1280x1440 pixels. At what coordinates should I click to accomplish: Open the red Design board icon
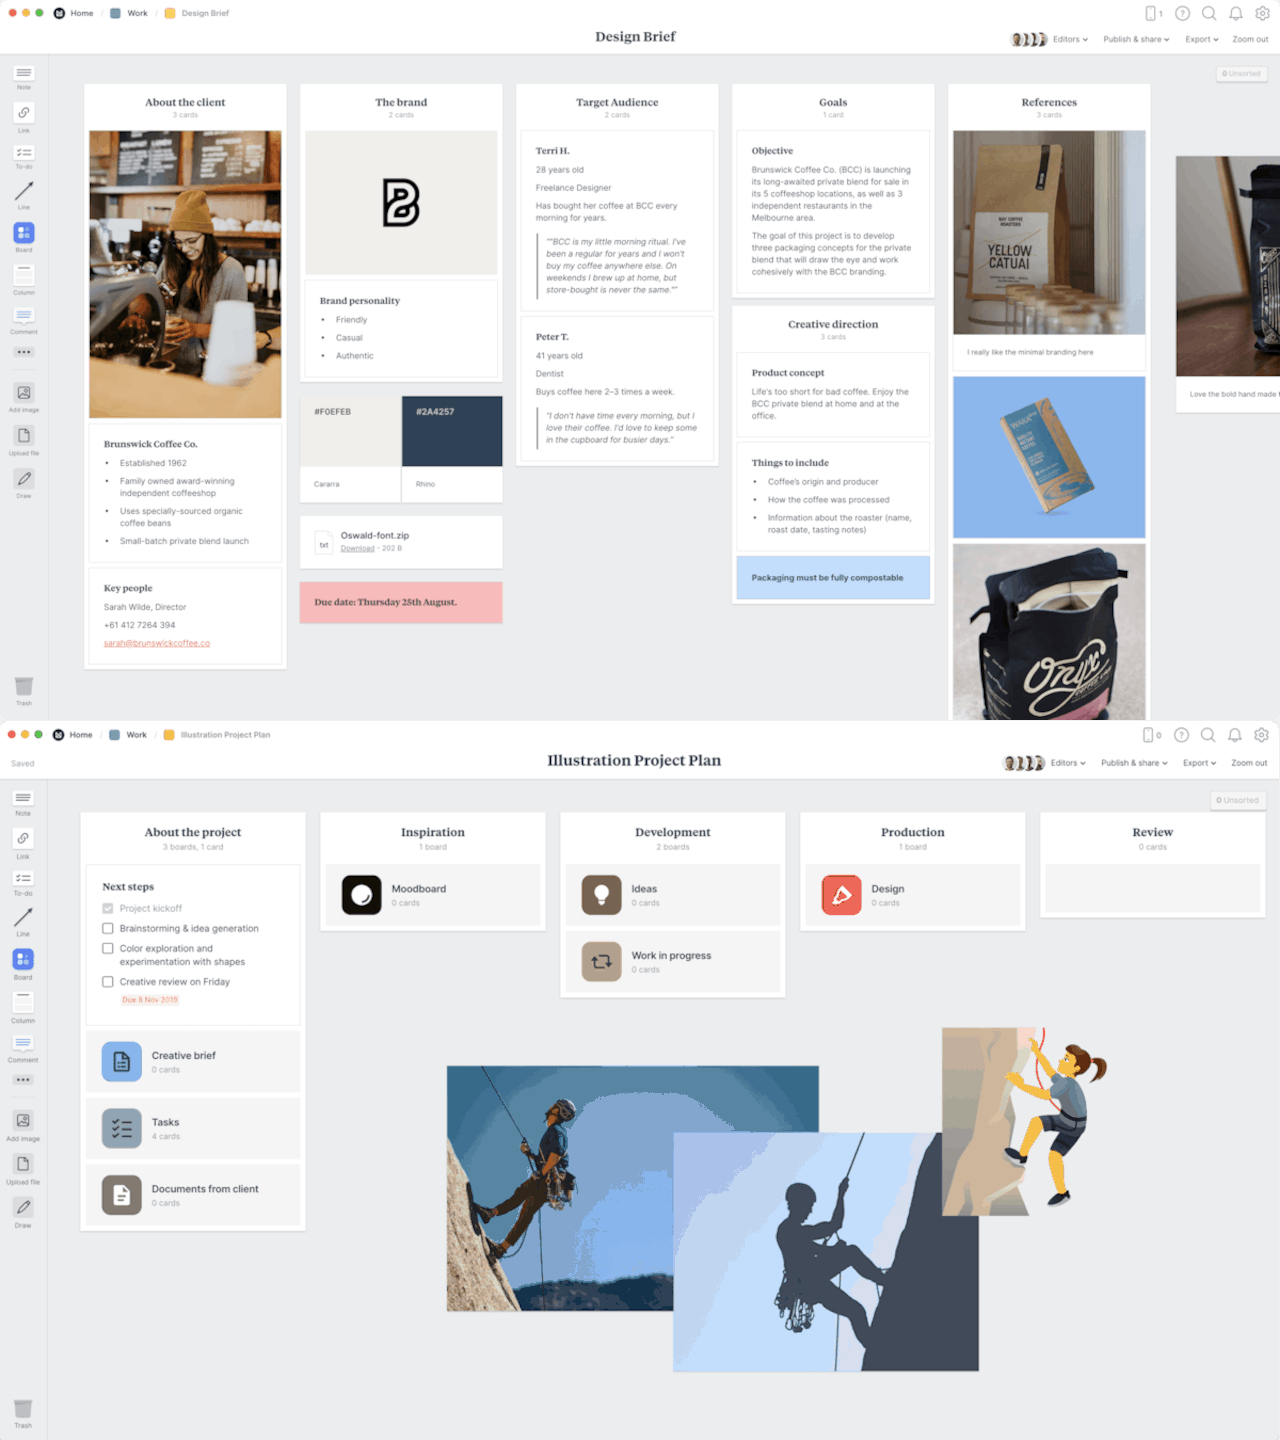pyautogui.click(x=841, y=895)
